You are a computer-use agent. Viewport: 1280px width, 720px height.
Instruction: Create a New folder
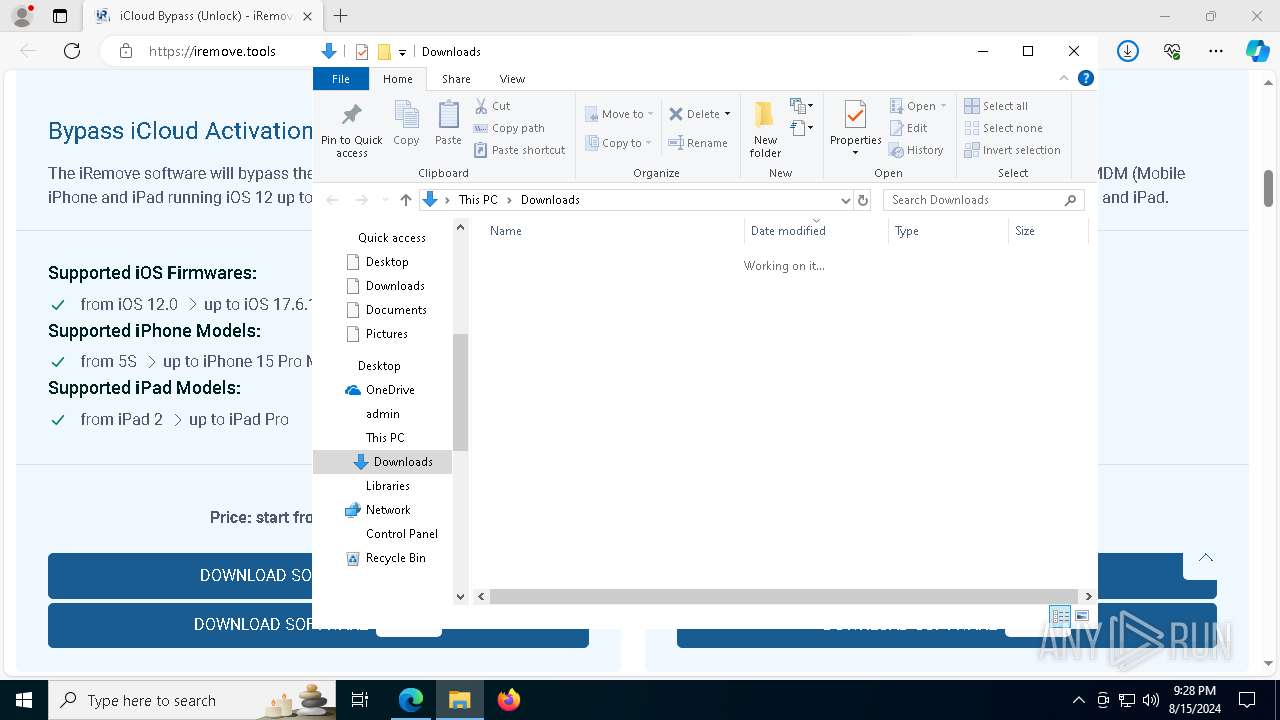765,129
